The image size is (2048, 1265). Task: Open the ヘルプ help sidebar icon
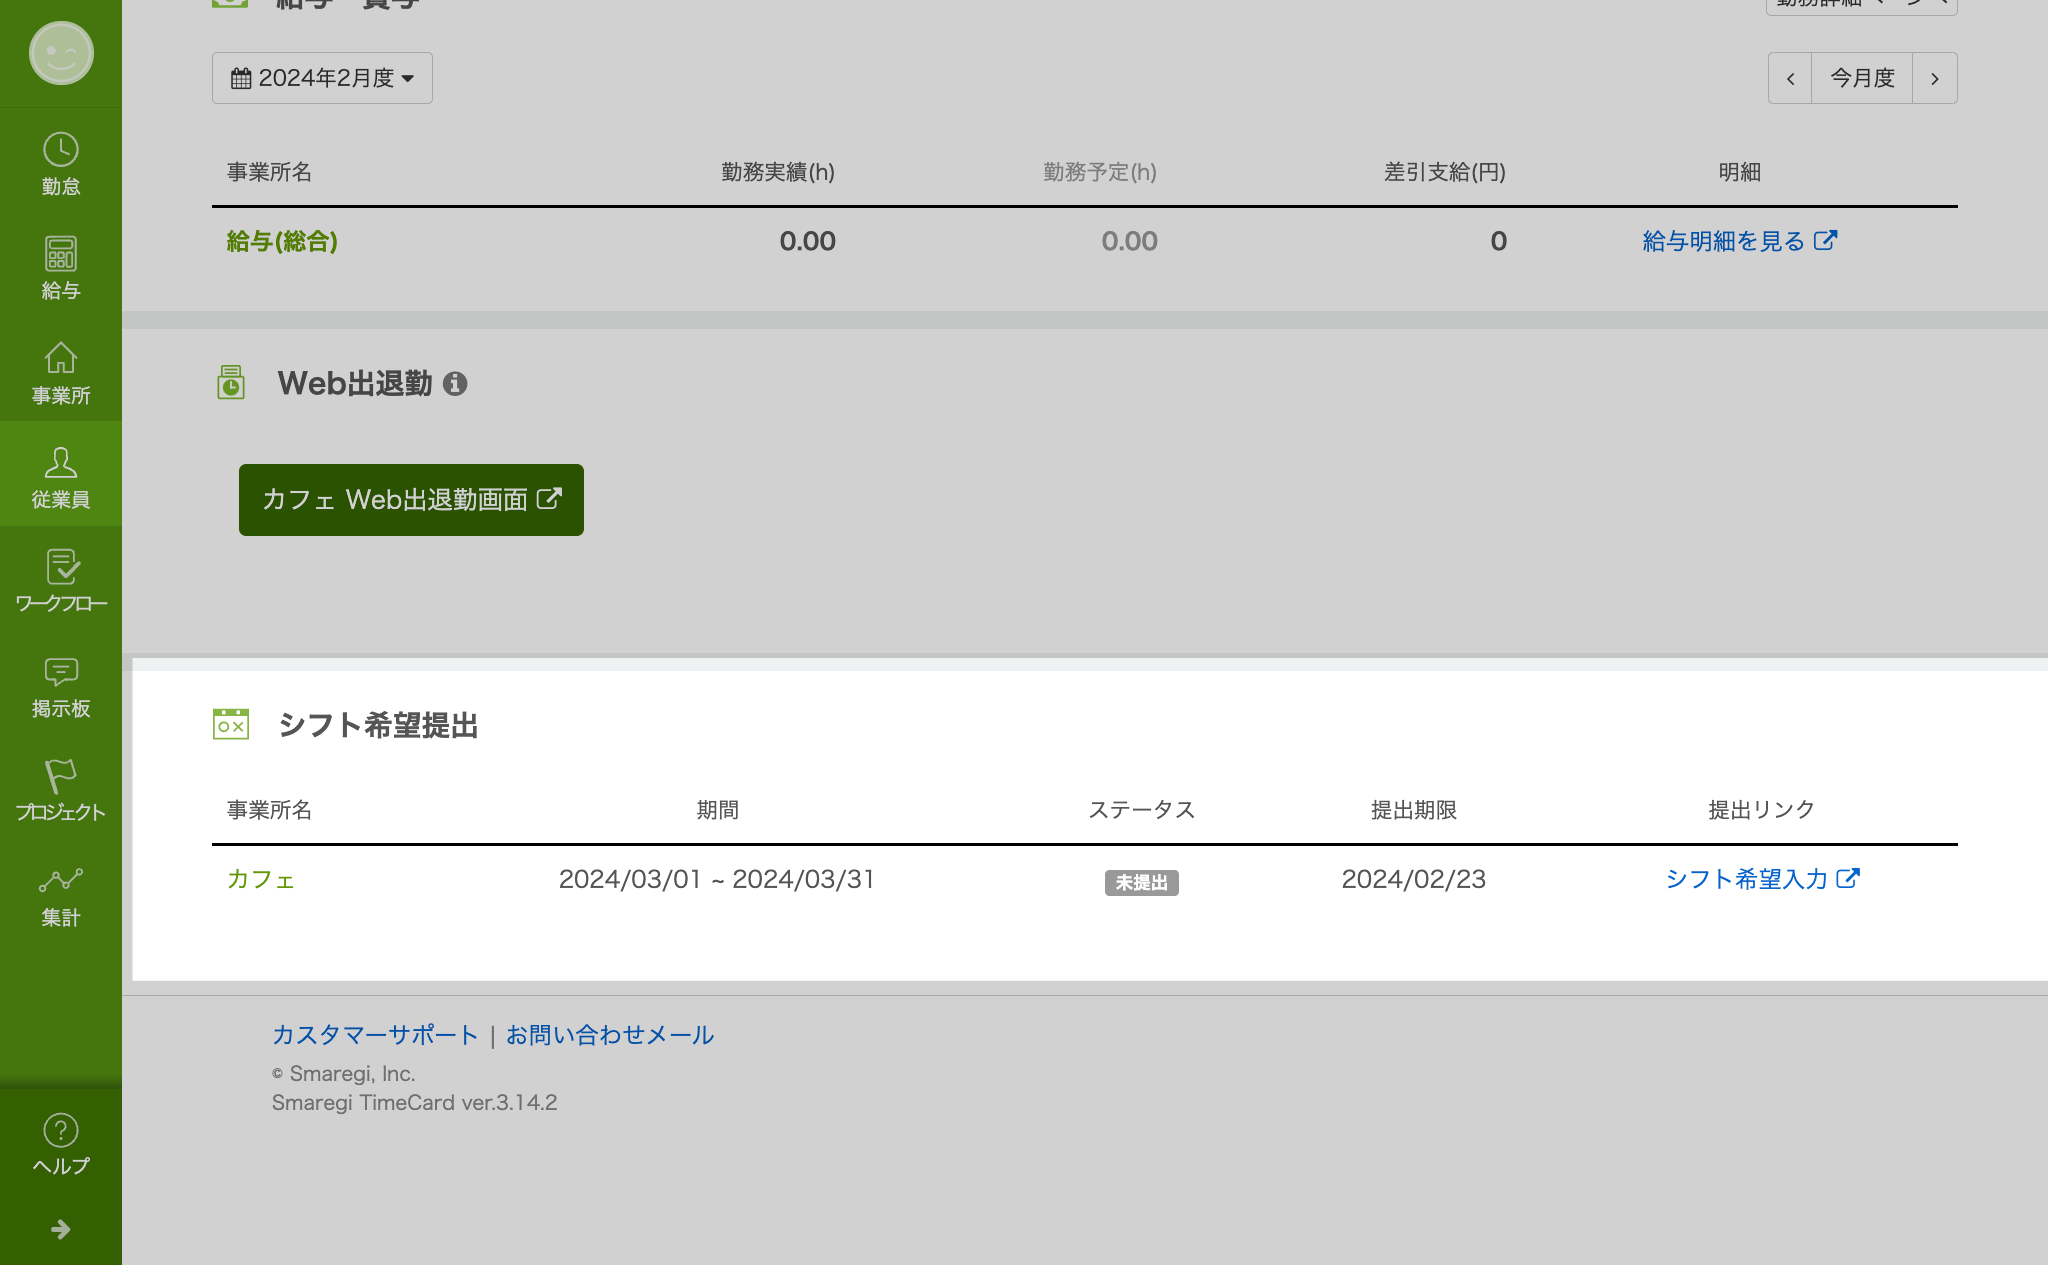(x=61, y=1144)
